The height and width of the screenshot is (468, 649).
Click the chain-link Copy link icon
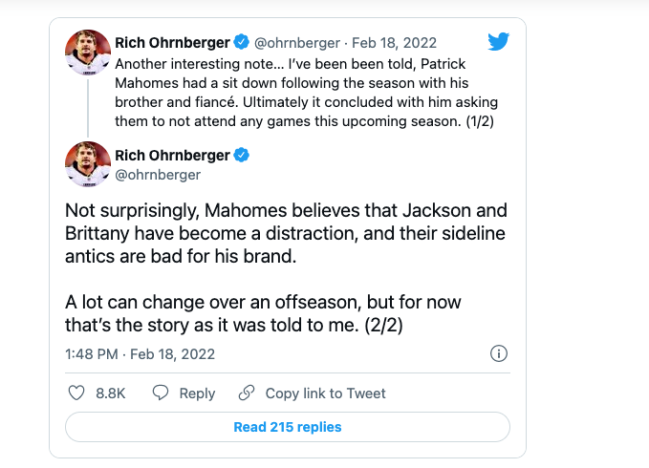246,393
